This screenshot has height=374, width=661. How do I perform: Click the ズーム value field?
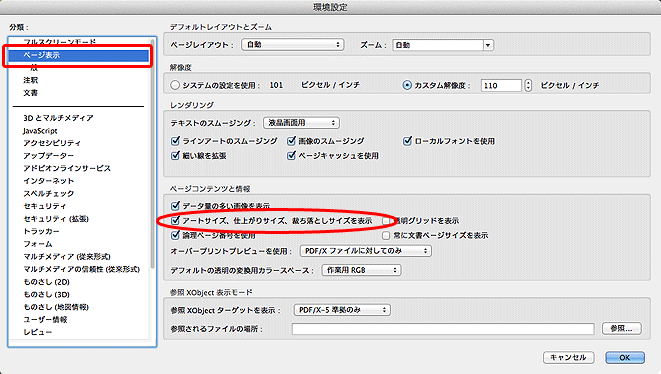point(438,45)
